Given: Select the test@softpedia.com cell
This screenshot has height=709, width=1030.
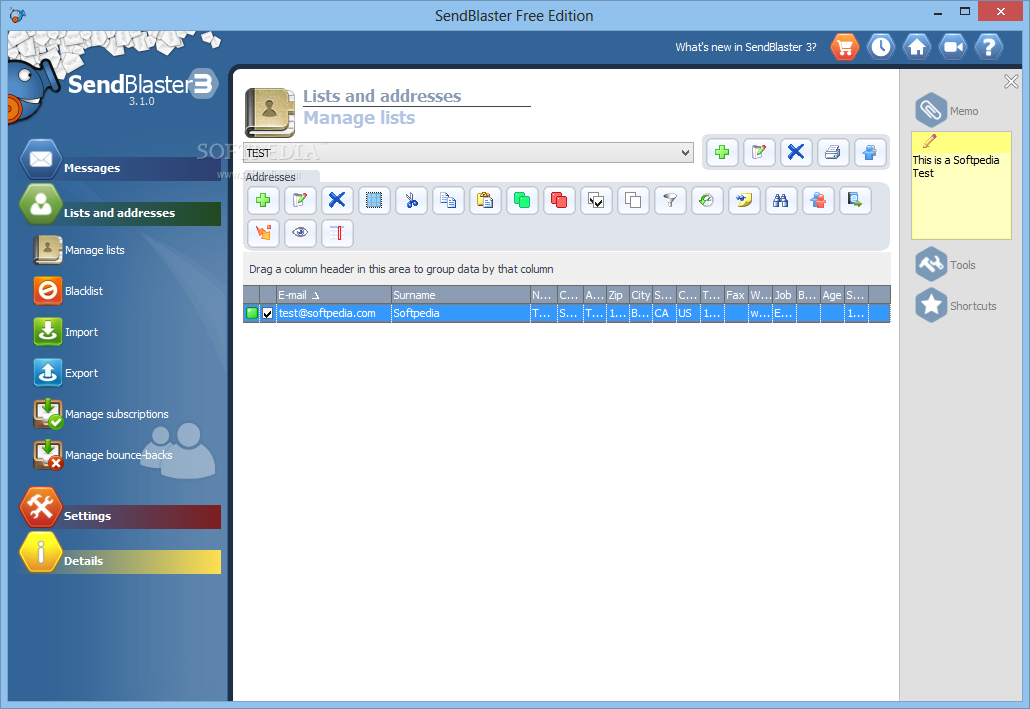Looking at the screenshot, I should click(x=334, y=313).
